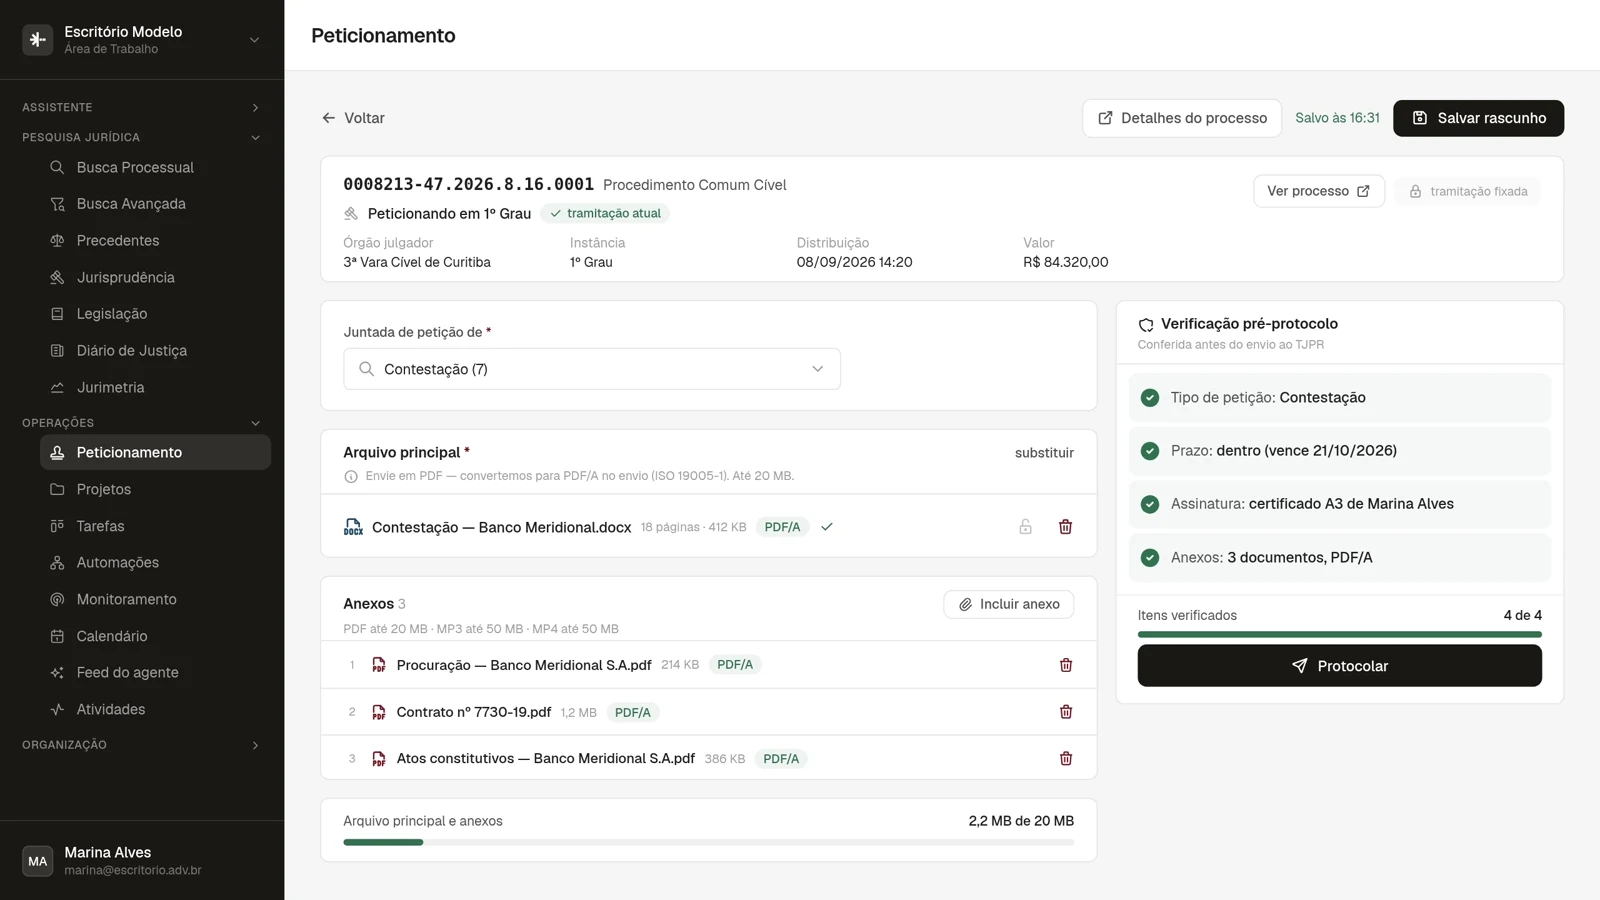Click PDF icon of Procuração annex
The image size is (1600, 900).
point(379,665)
